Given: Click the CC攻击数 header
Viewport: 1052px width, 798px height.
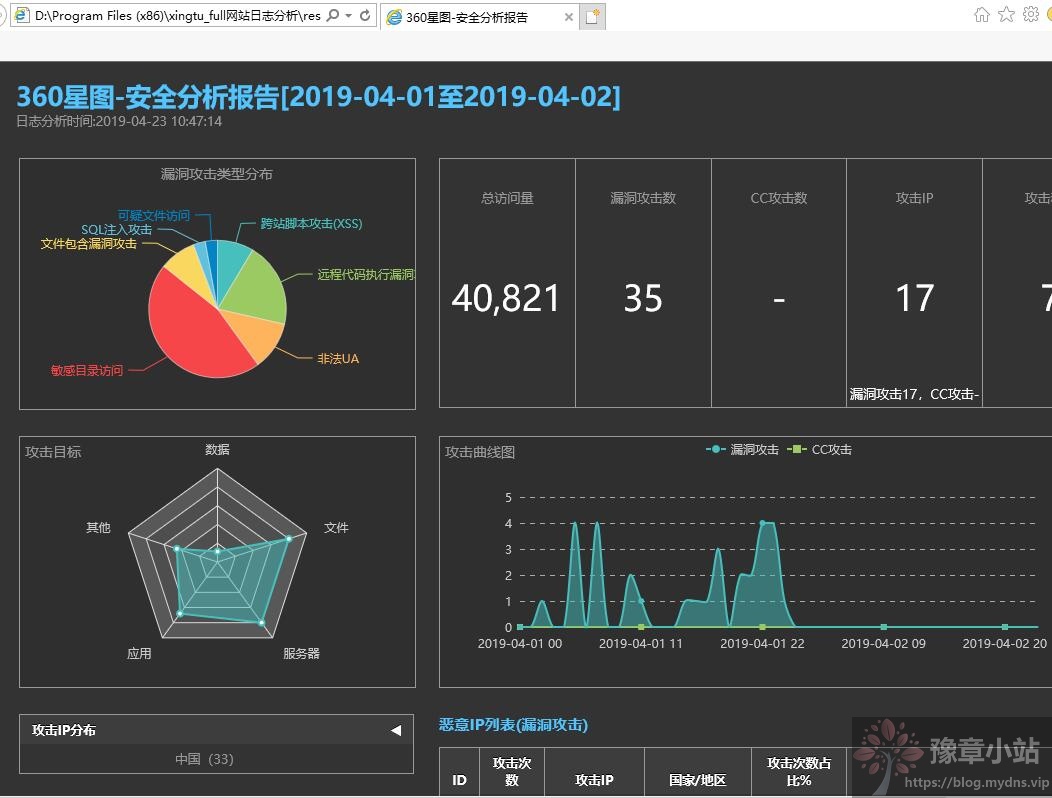Looking at the screenshot, I should (778, 198).
